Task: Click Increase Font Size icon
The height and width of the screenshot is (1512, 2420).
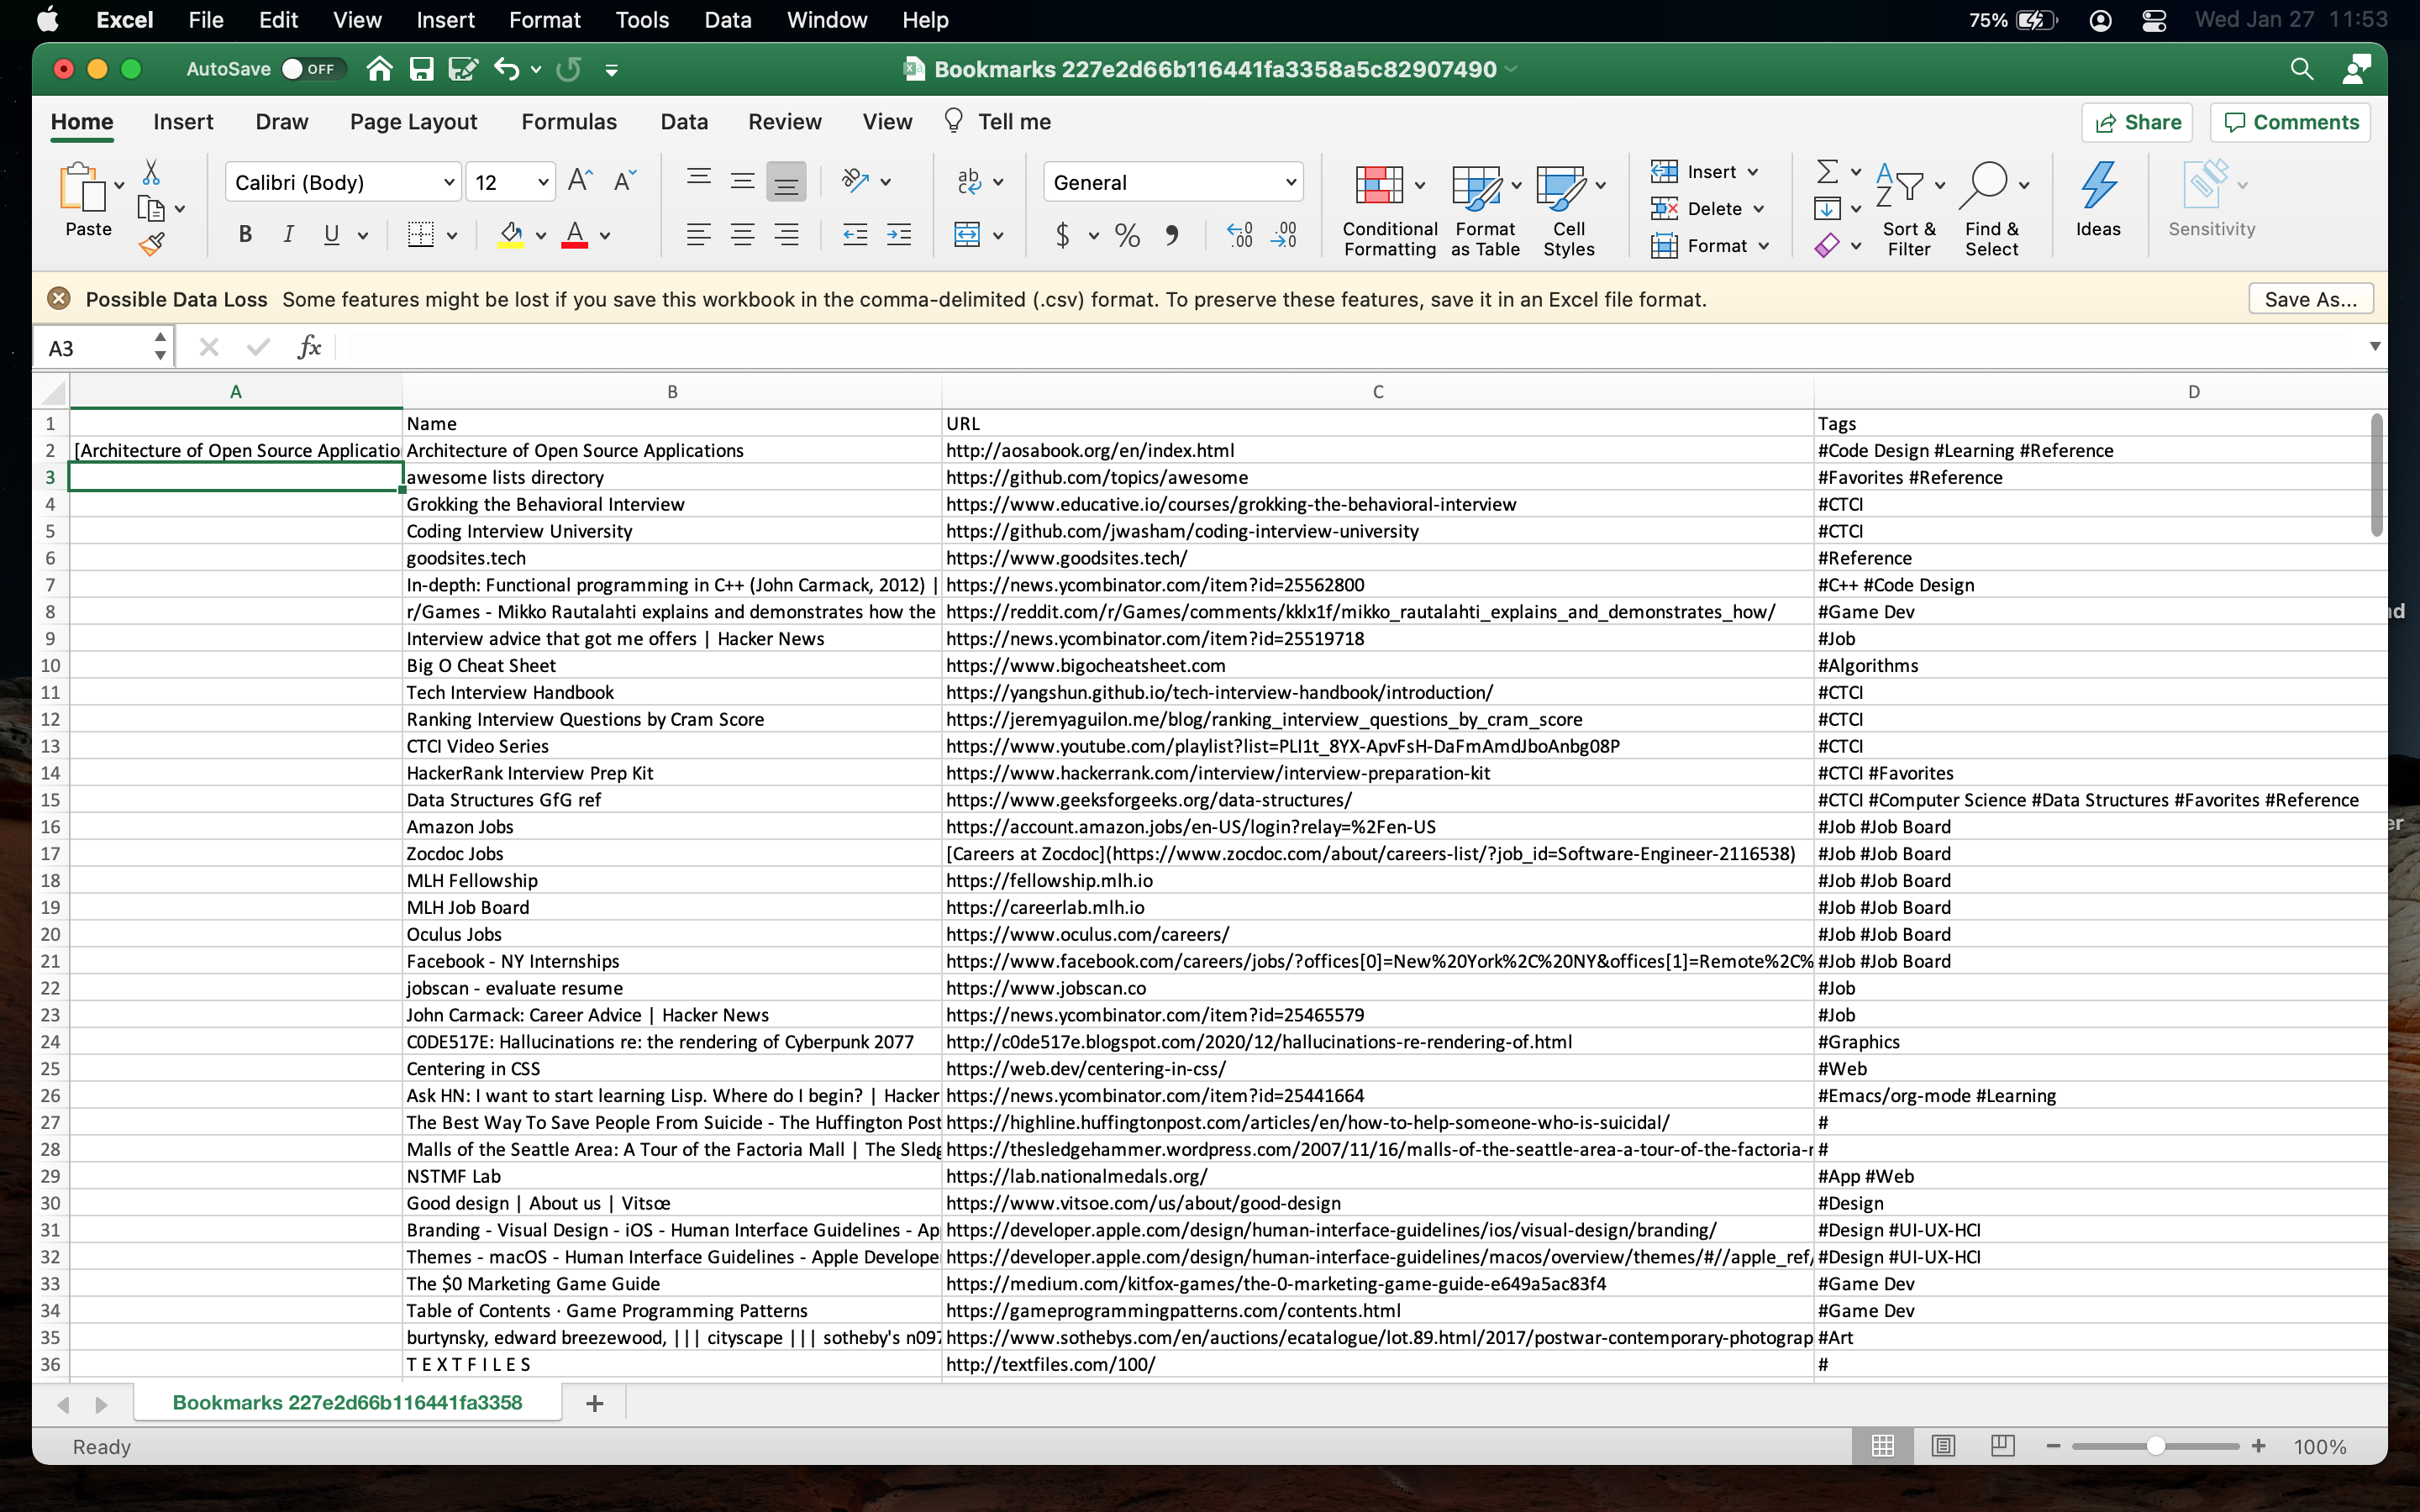Action: click(x=580, y=181)
